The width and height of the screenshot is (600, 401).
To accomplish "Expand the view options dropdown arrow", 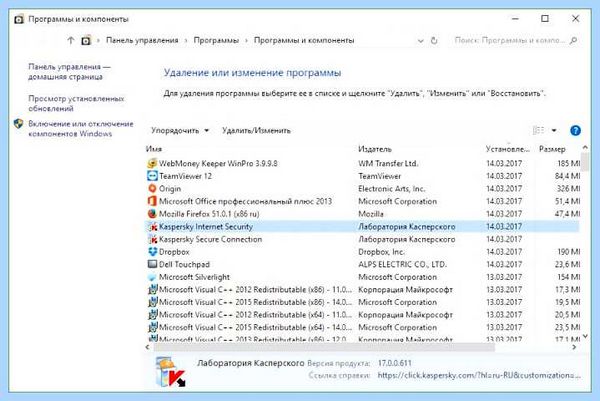I will 554,130.
